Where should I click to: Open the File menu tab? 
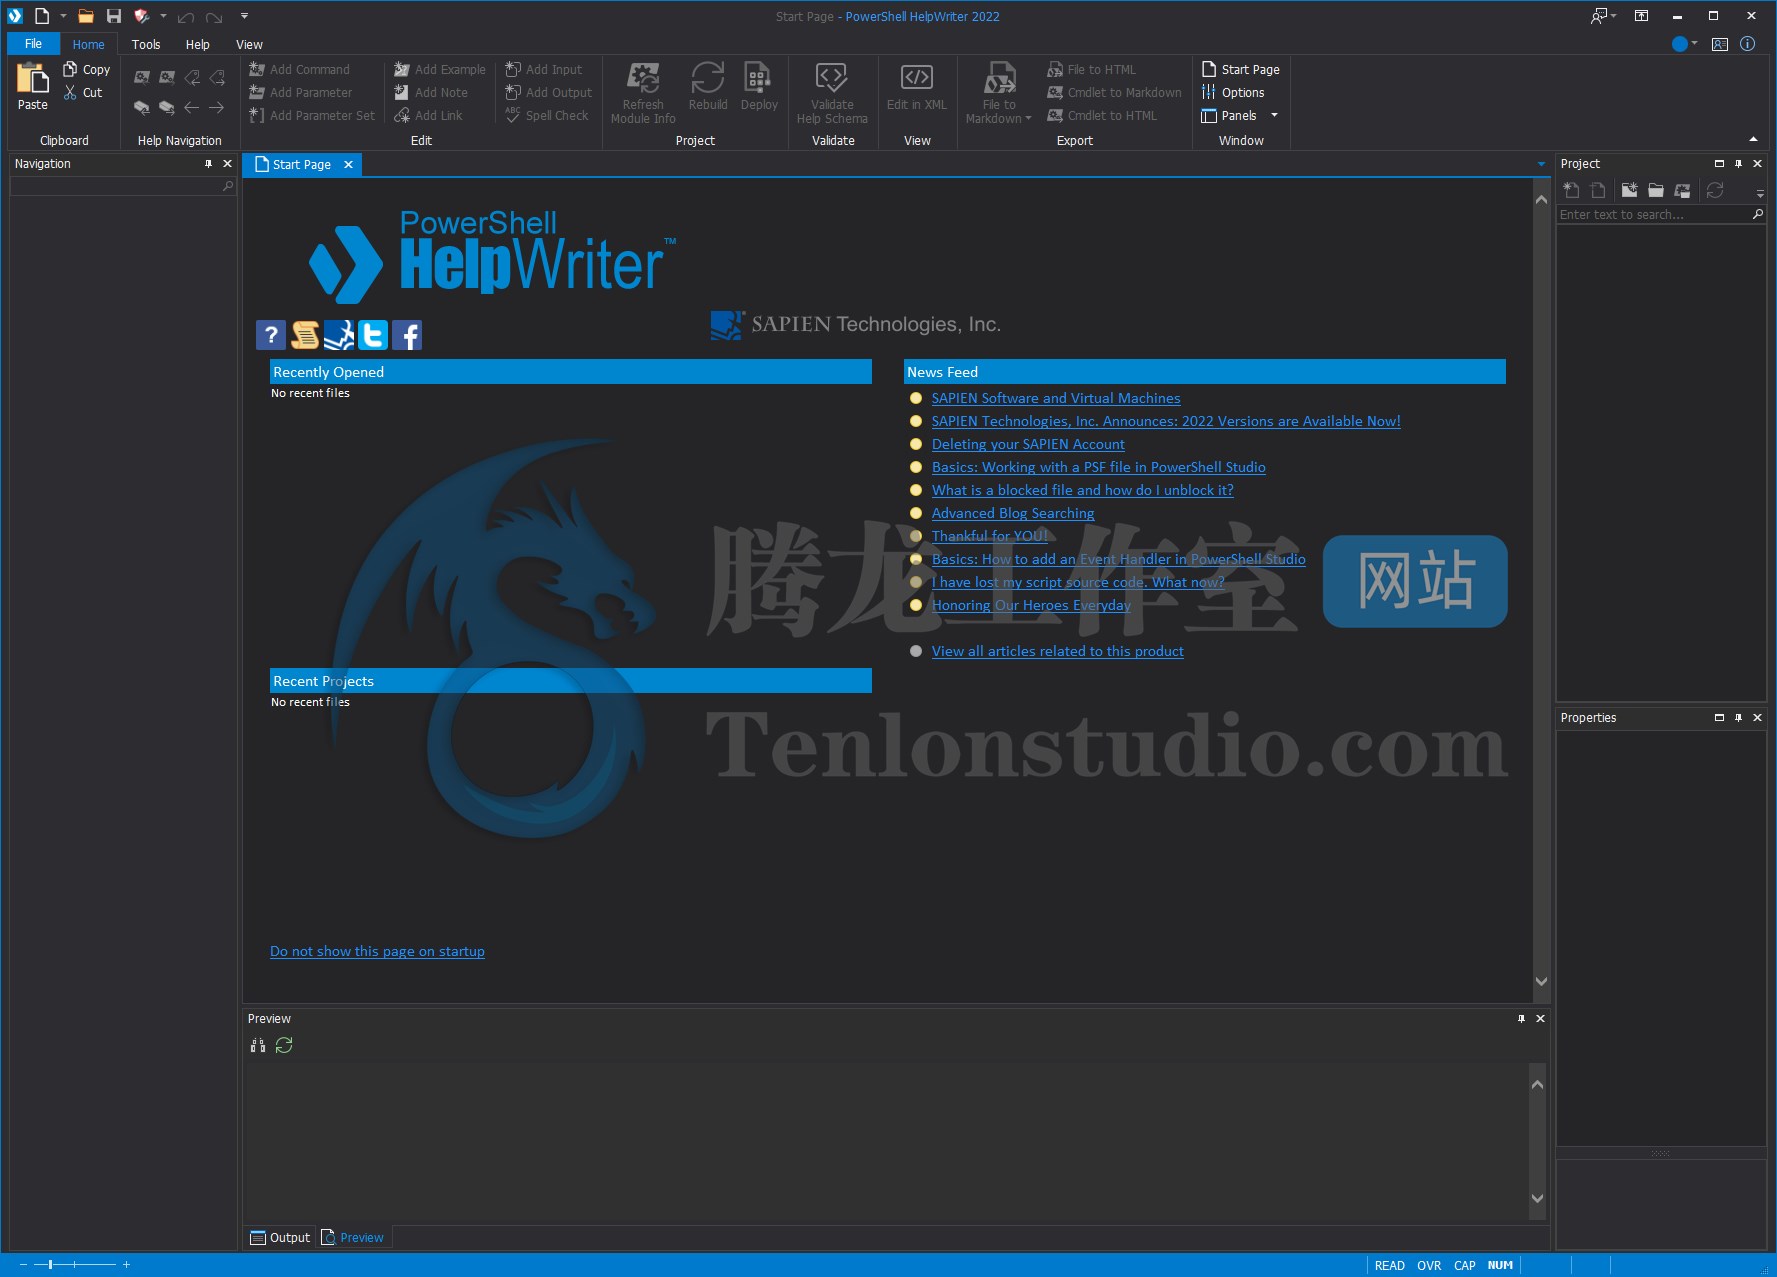pyautogui.click(x=33, y=44)
